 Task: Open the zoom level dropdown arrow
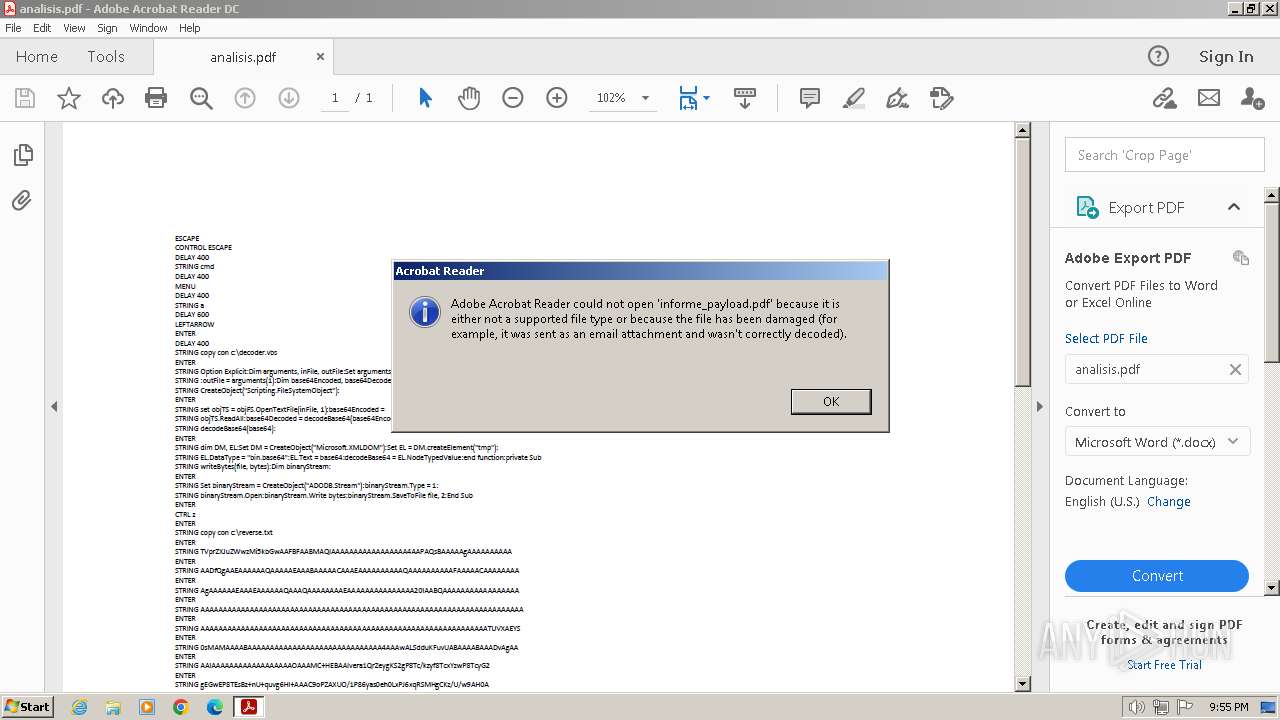[x=645, y=98]
